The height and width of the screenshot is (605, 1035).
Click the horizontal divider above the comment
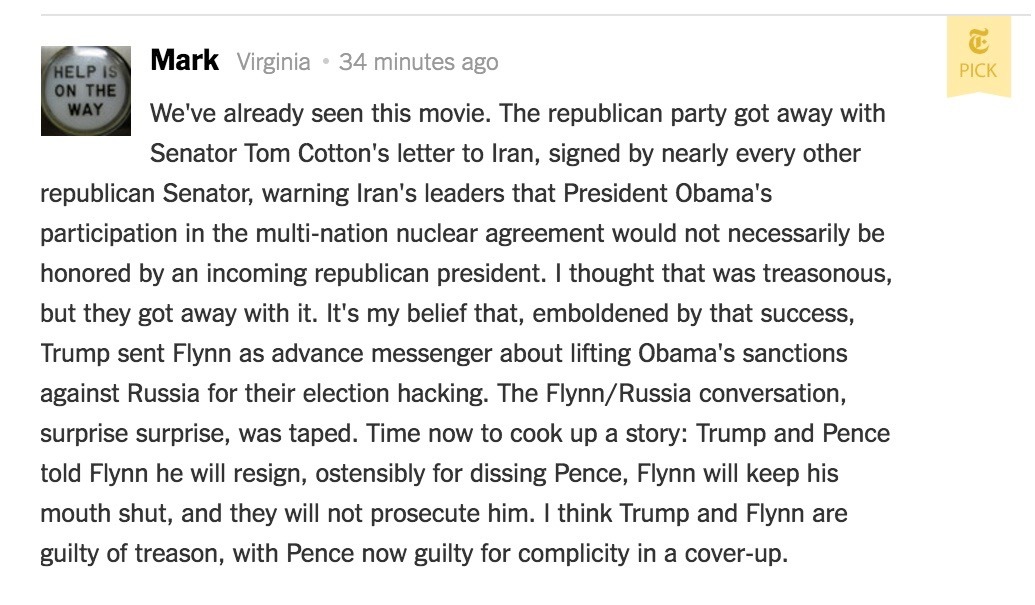500,15
